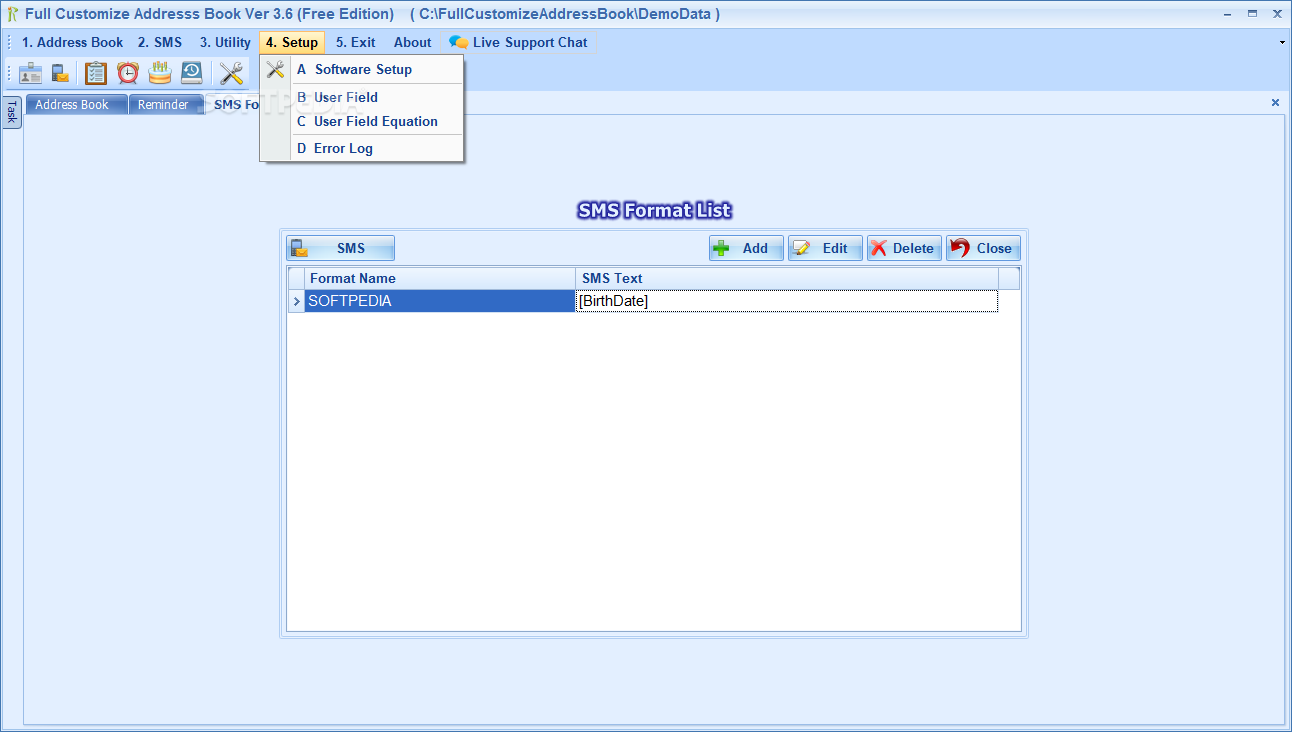Choose User Field Equation menu entry
The width and height of the screenshot is (1292, 732).
coord(362,121)
